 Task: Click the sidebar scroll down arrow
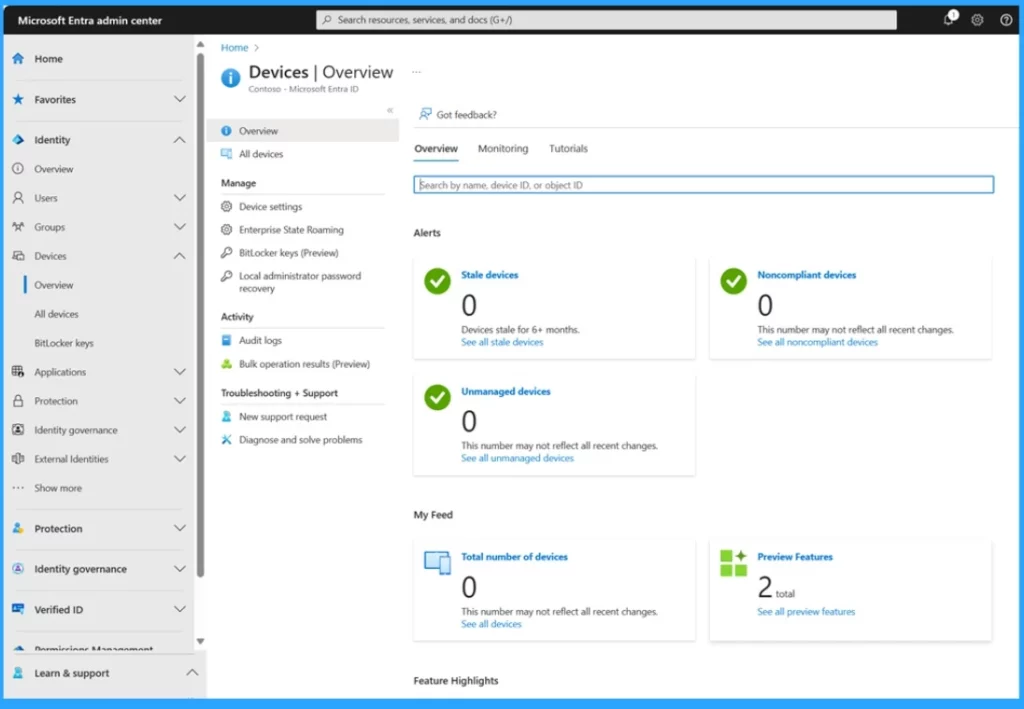click(x=200, y=641)
